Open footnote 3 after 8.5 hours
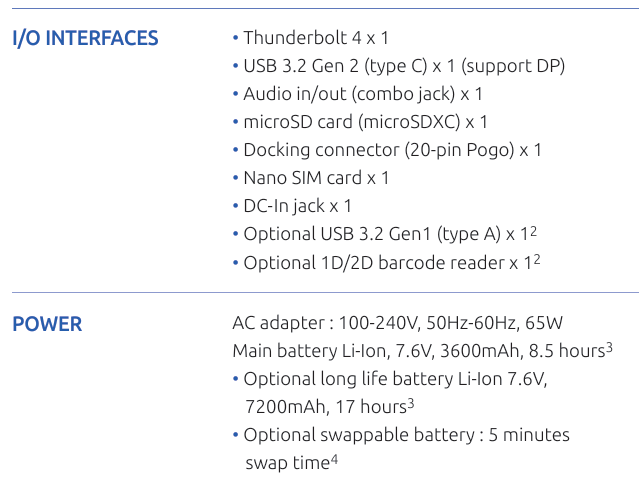The width and height of the screenshot is (639, 479). tap(609, 347)
